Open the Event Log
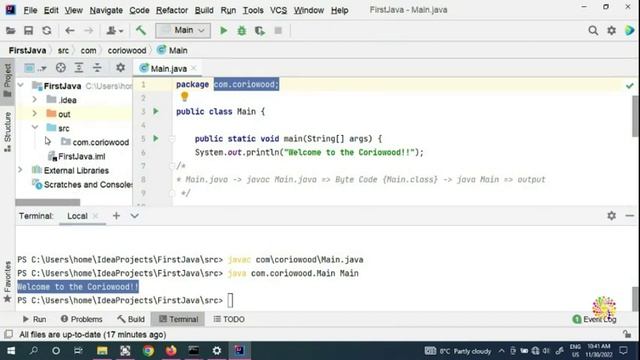Image resolution: width=640 pixels, height=360 pixels. pos(594,319)
